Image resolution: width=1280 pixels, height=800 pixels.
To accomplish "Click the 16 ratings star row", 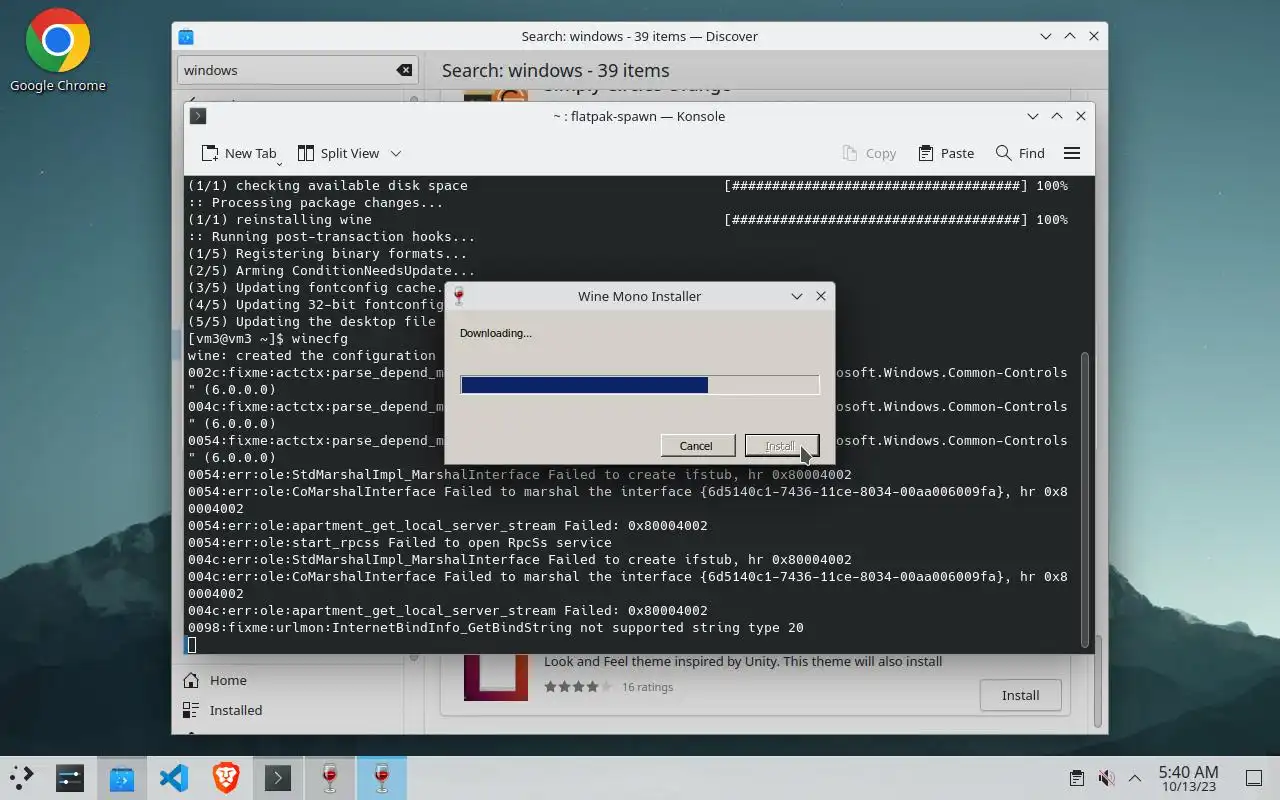I will 577,687.
